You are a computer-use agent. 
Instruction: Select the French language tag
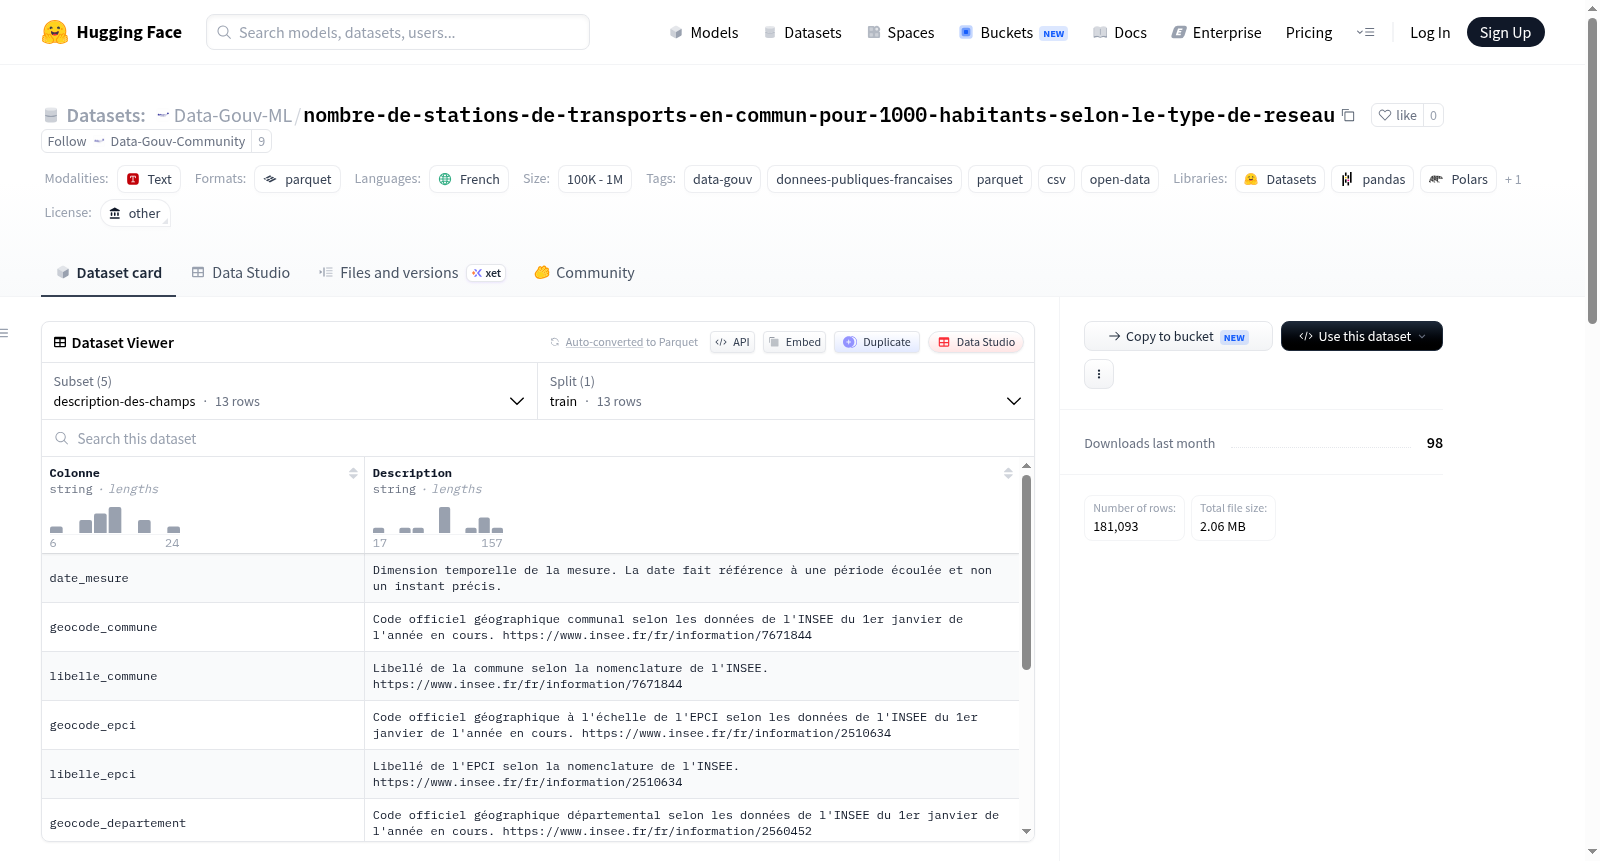469,179
